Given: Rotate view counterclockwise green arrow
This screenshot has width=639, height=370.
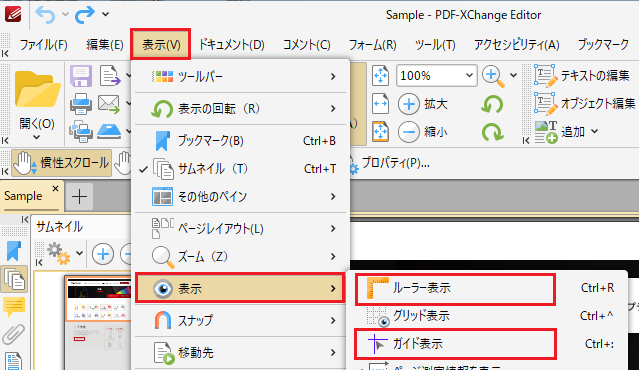Looking at the screenshot, I should click(492, 104).
